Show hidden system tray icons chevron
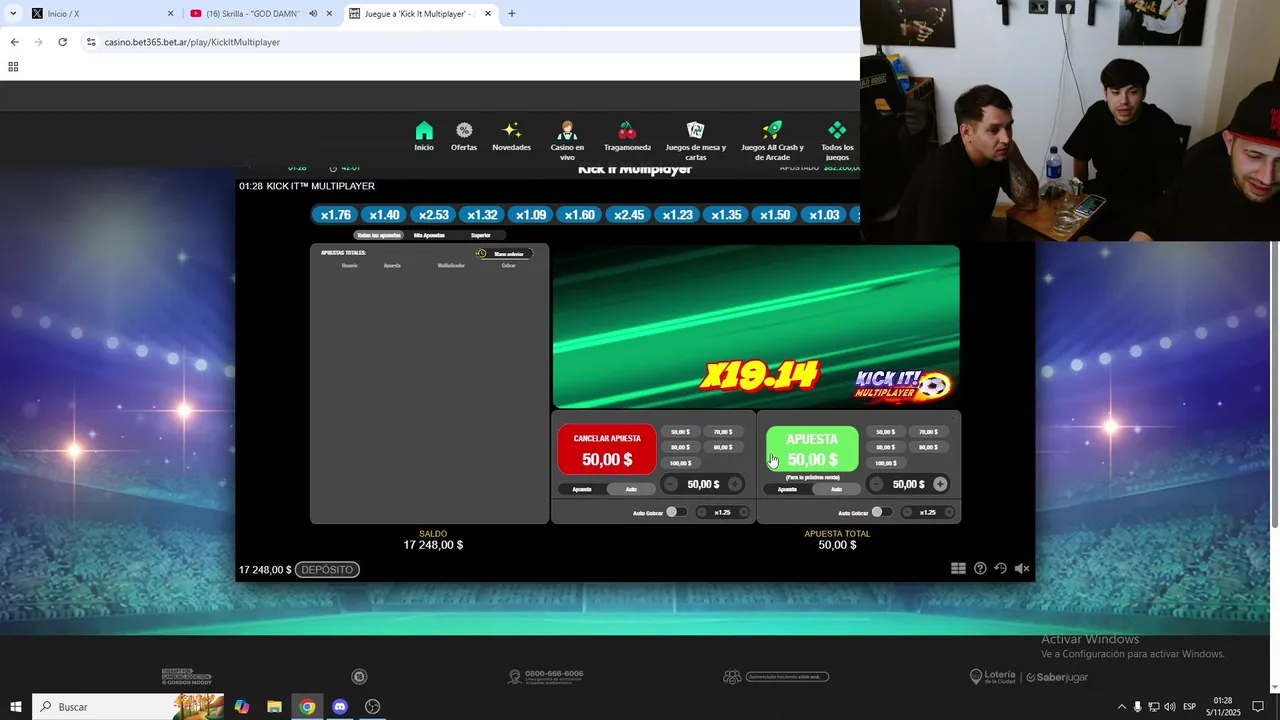The image size is (1280, 720). click(x=1121, y=707)
